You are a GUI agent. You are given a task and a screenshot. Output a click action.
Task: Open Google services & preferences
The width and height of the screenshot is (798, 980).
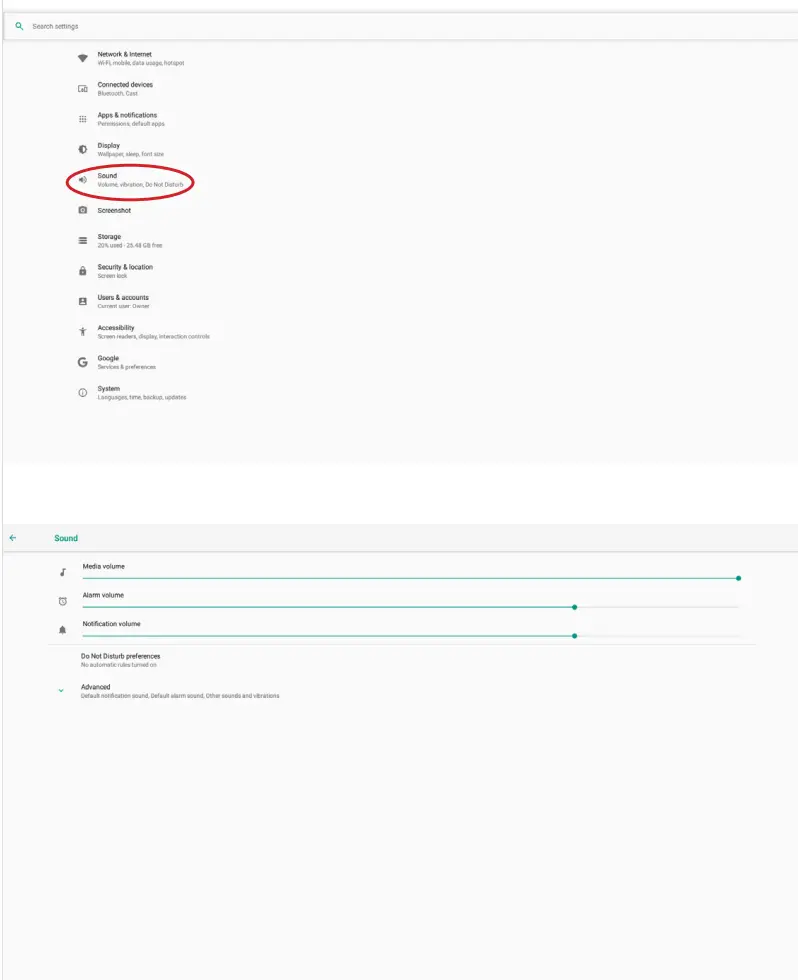[126, 362]
